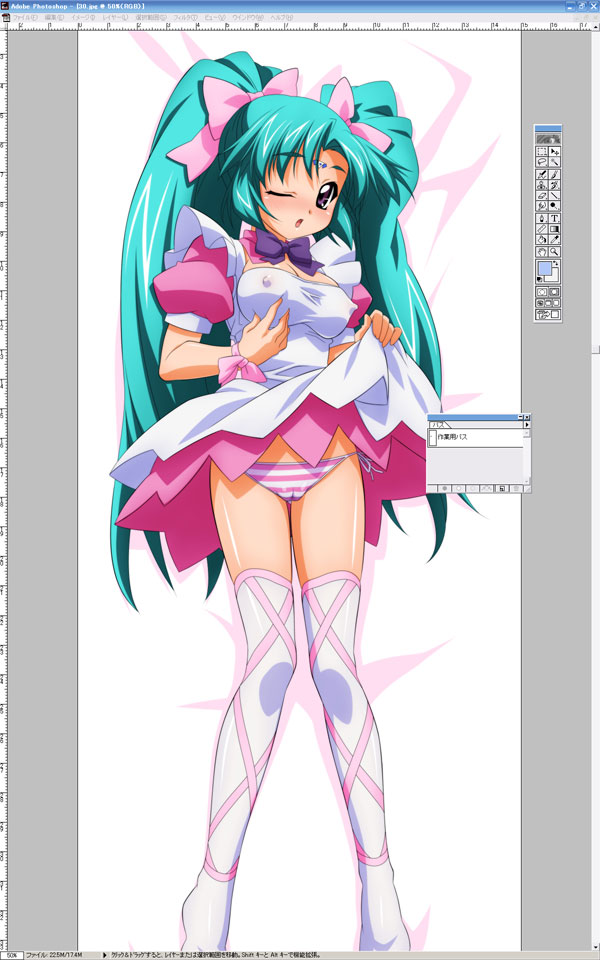This screenshot has height=960, width=600.
Task: Create new path in Paths palette
Action: click(x=502, y=489)
